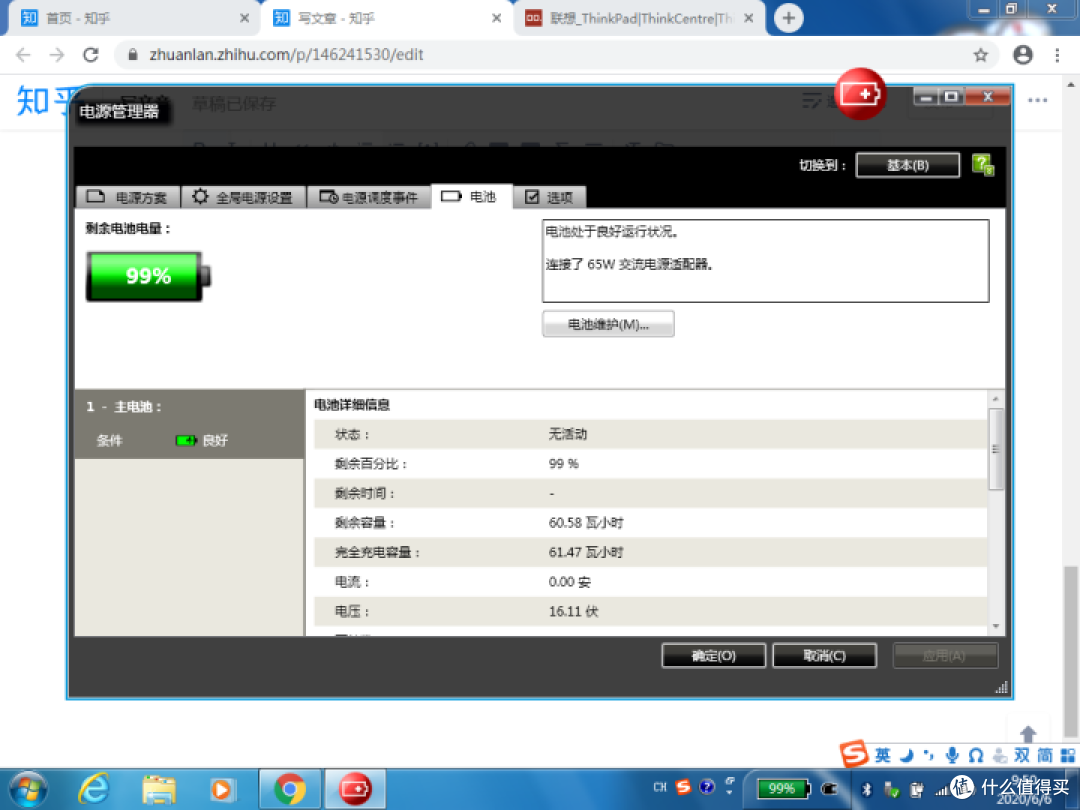
Task: Click the taskbar 99% battery gauge
Action: [x=783, y=788]
